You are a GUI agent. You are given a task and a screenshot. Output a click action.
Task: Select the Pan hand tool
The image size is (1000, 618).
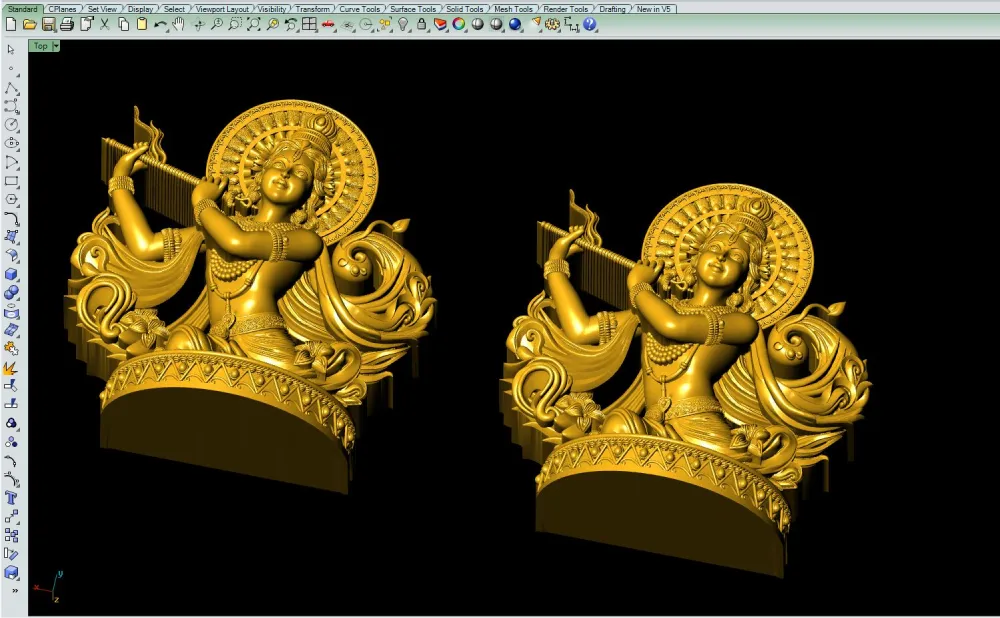point(179,24)
